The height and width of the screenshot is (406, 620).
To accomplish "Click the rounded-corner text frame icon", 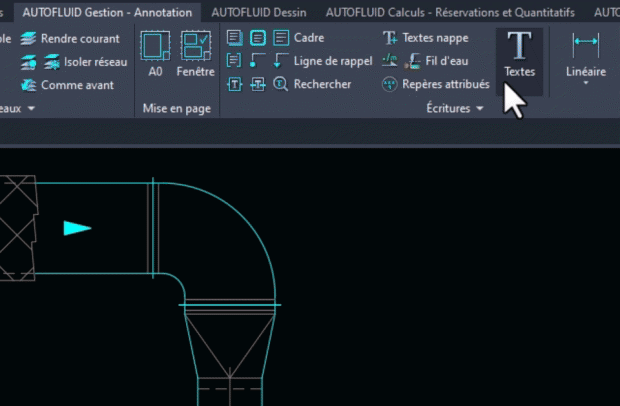I will click(258, 38).
